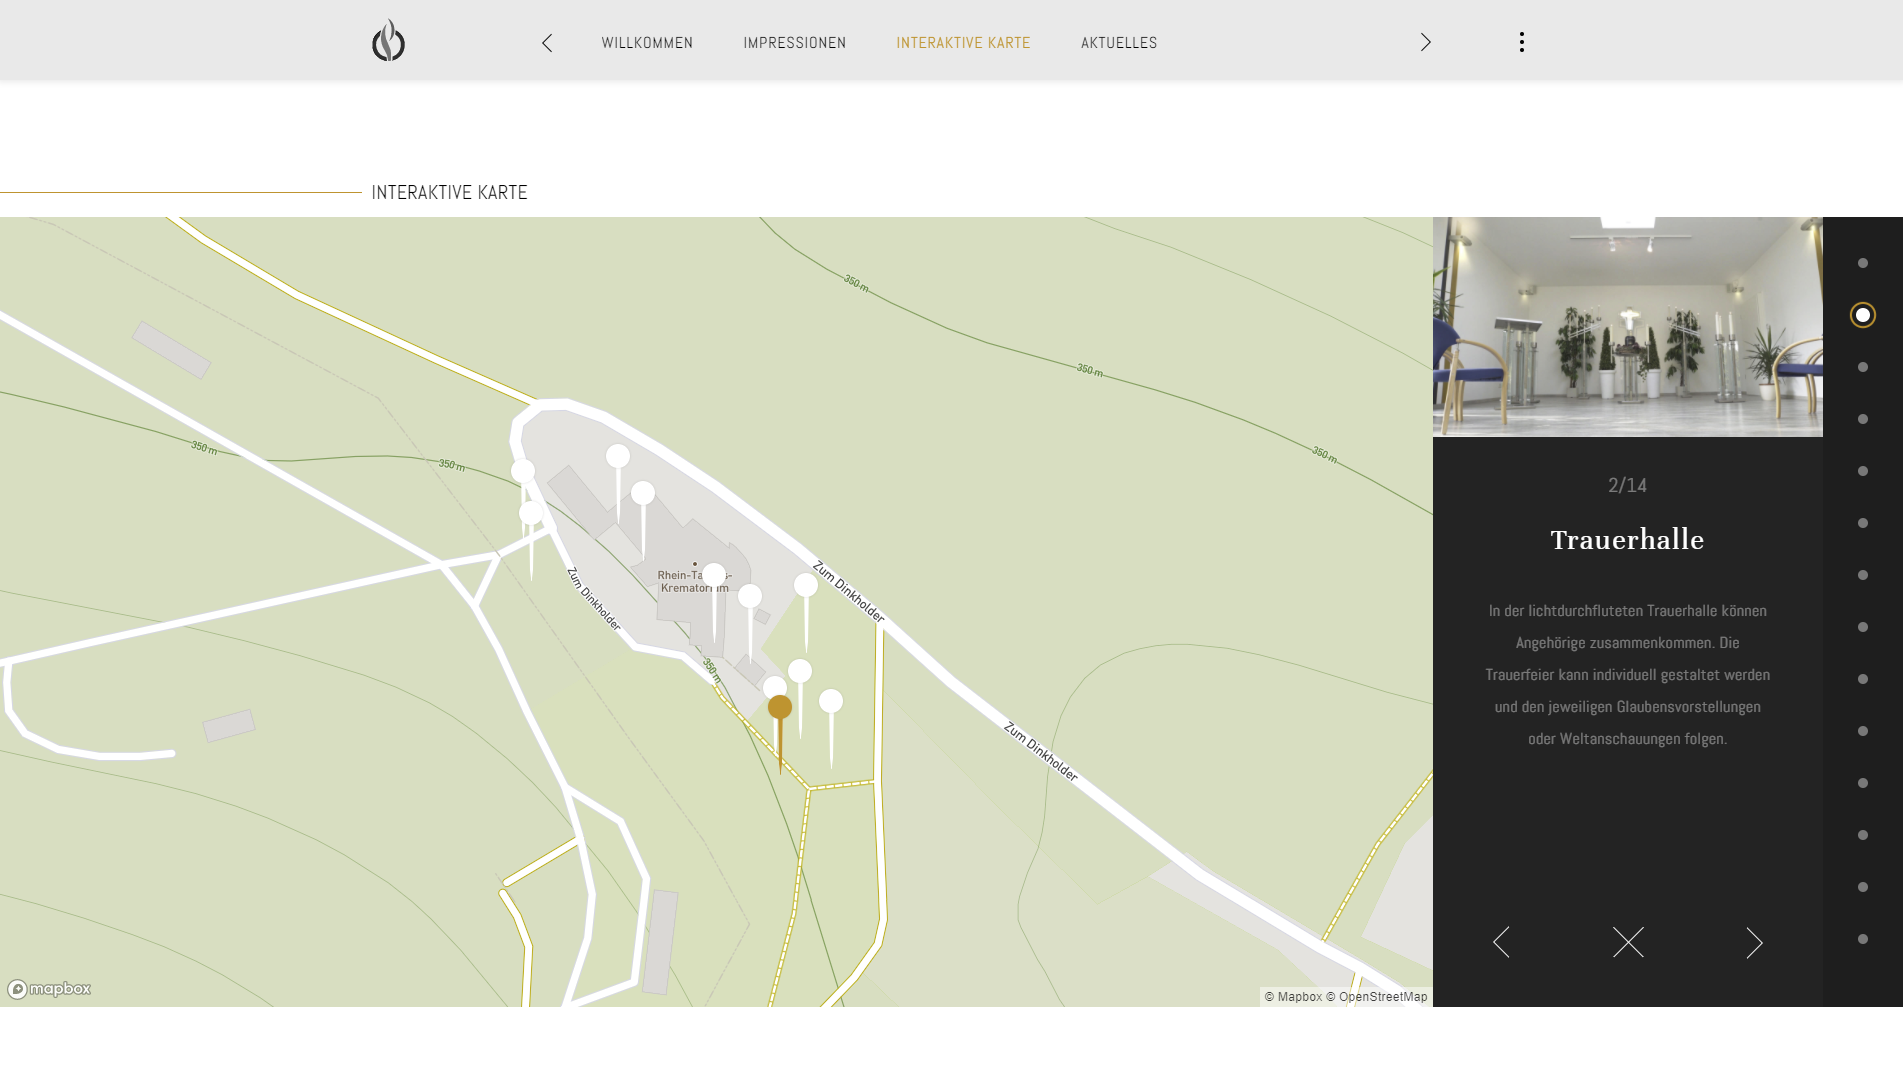Select the westernmost white map pin

[x=523, y=472]
